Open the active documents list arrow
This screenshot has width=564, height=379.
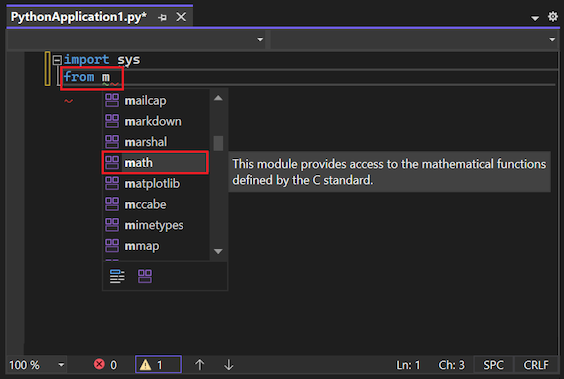click(535, 18)
